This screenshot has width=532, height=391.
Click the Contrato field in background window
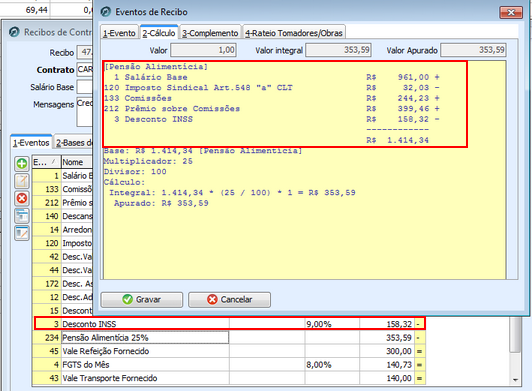pos(85,69)
